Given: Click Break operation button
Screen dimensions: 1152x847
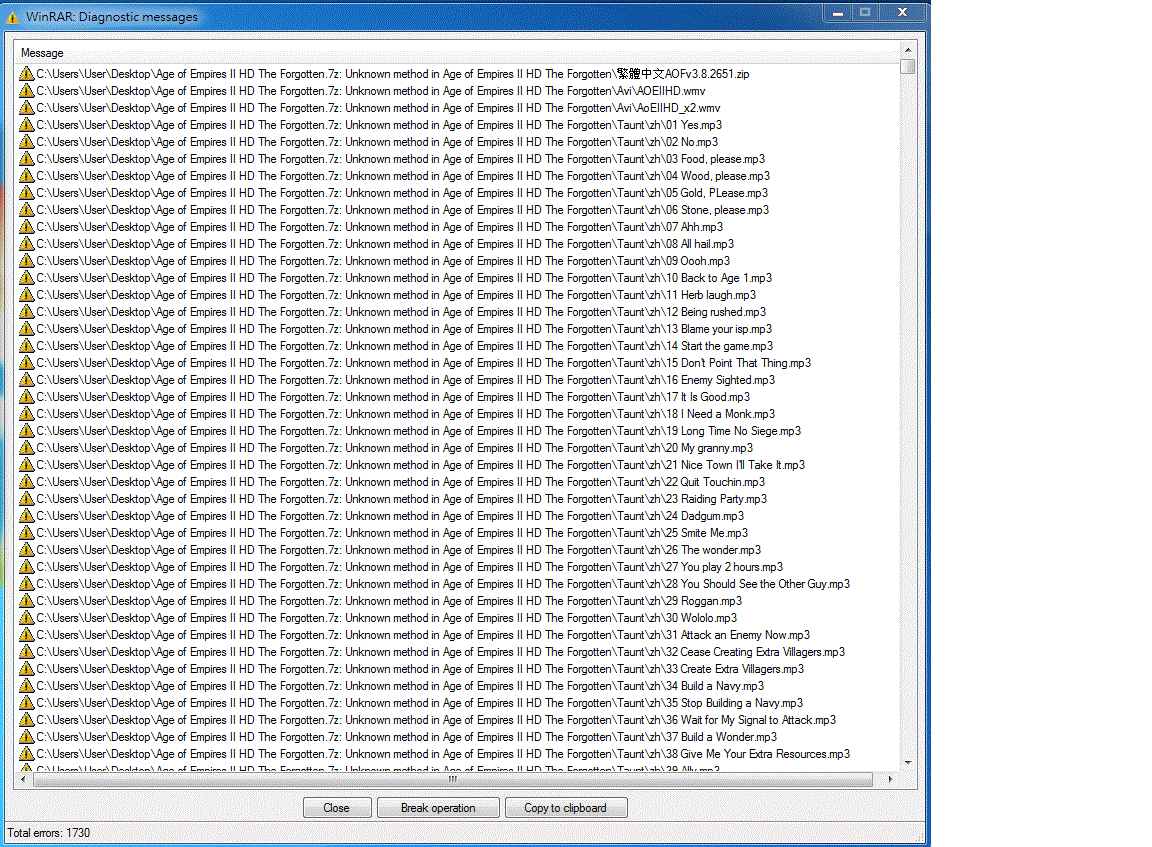Looking at the screenshot, I should tap(438, 807).
